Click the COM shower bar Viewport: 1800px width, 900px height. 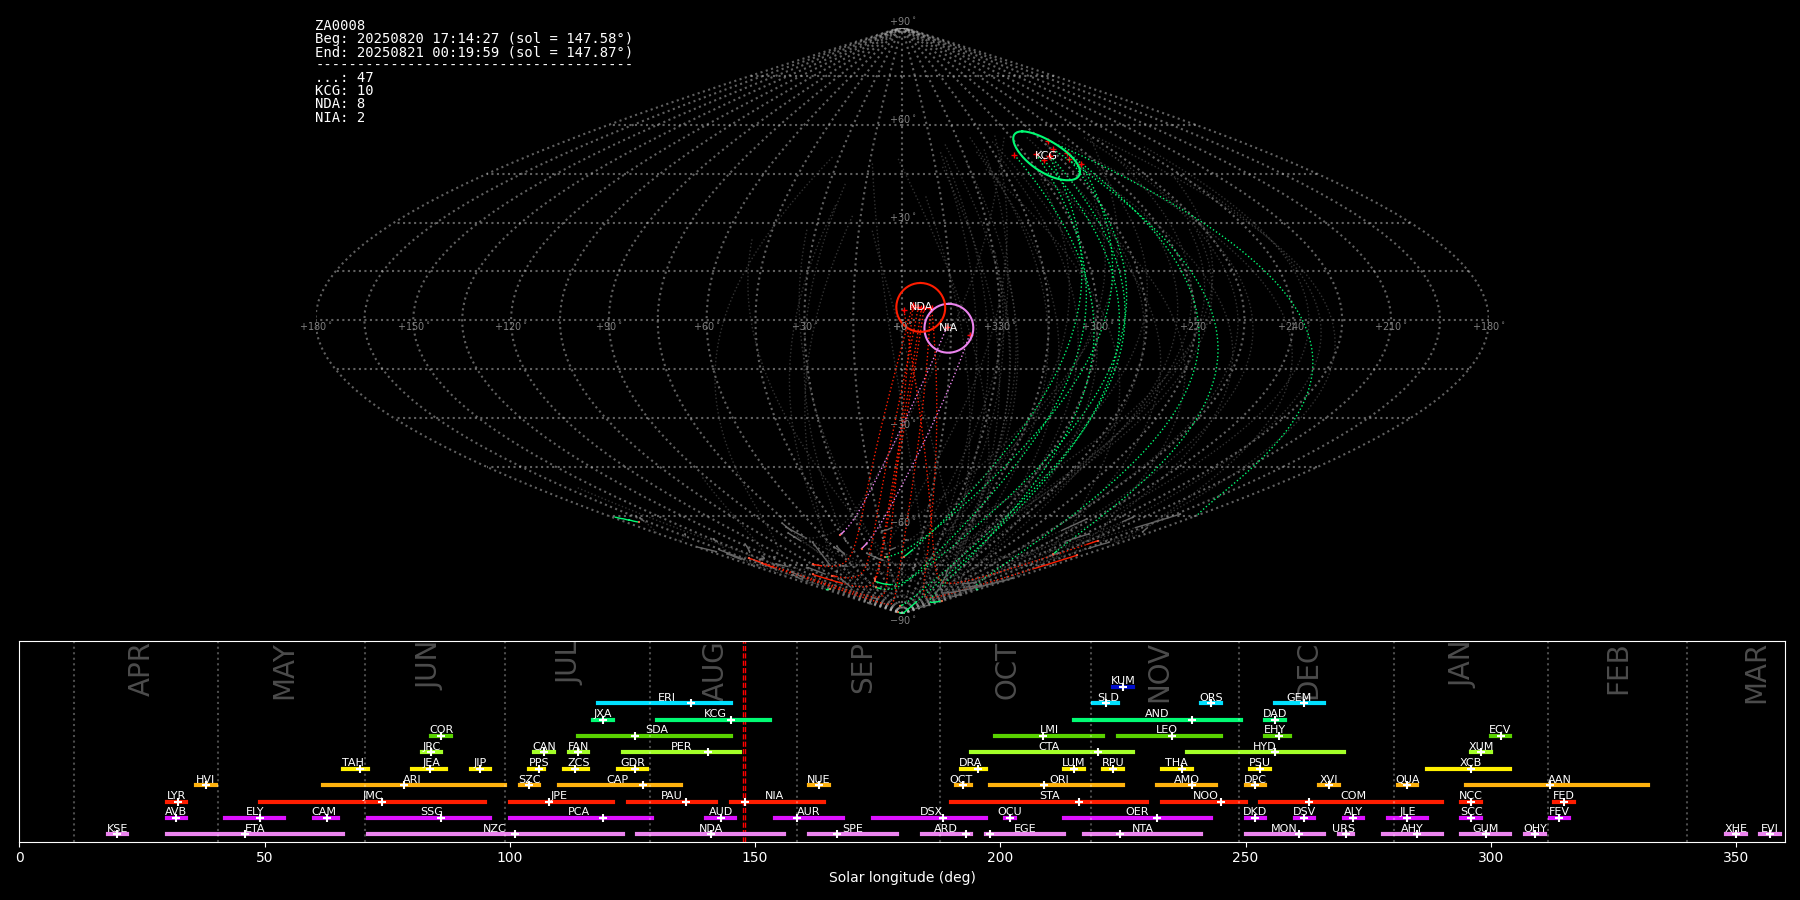(x=1352, y=802)
